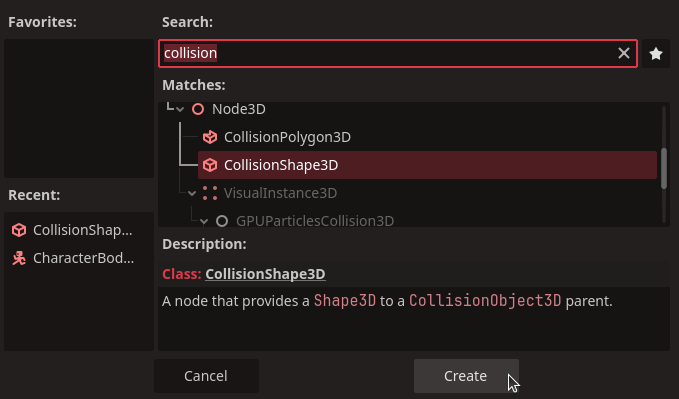Screen dimensions: 679x399
Task: Open the Shape3D link in description
Action: click(345, 301)
